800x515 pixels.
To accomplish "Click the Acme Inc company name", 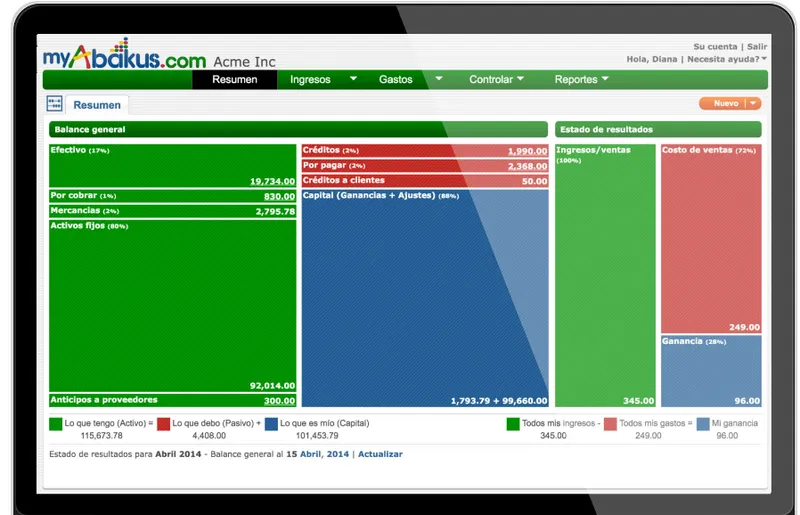I will [244, 62].
